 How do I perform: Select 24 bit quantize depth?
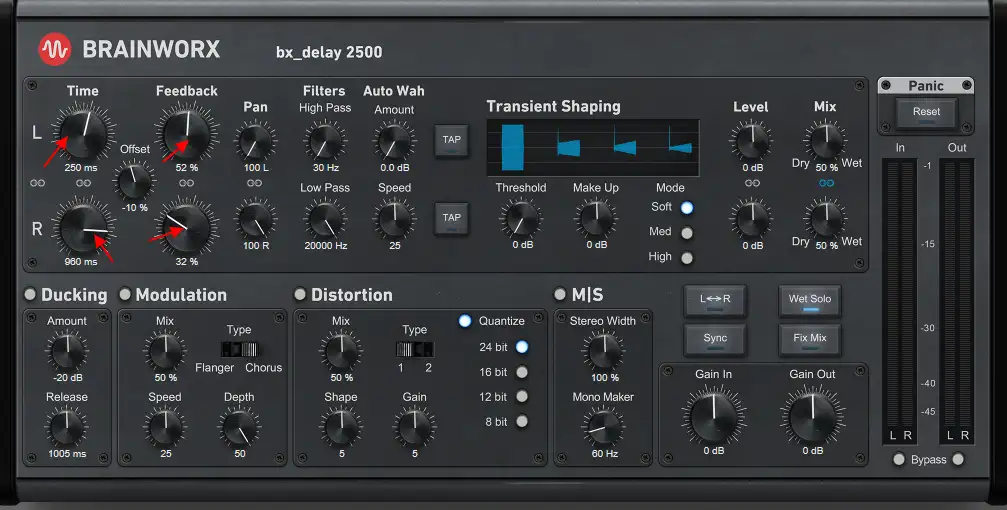[x=522, y=347]
